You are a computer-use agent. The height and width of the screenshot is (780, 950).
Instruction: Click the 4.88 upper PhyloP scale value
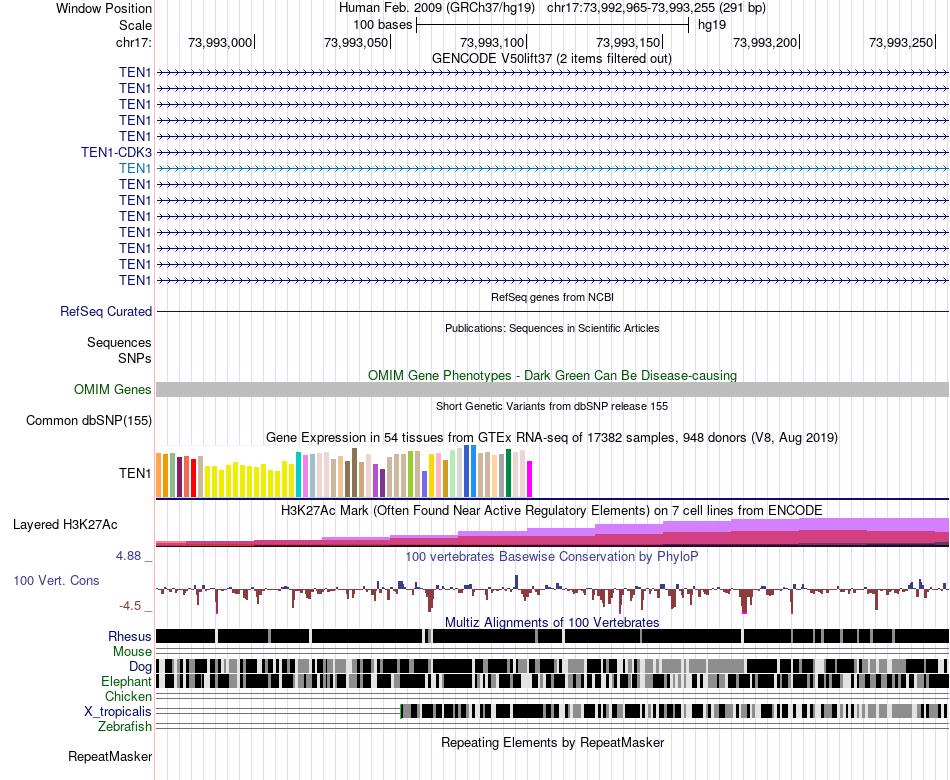click(128, 556)
